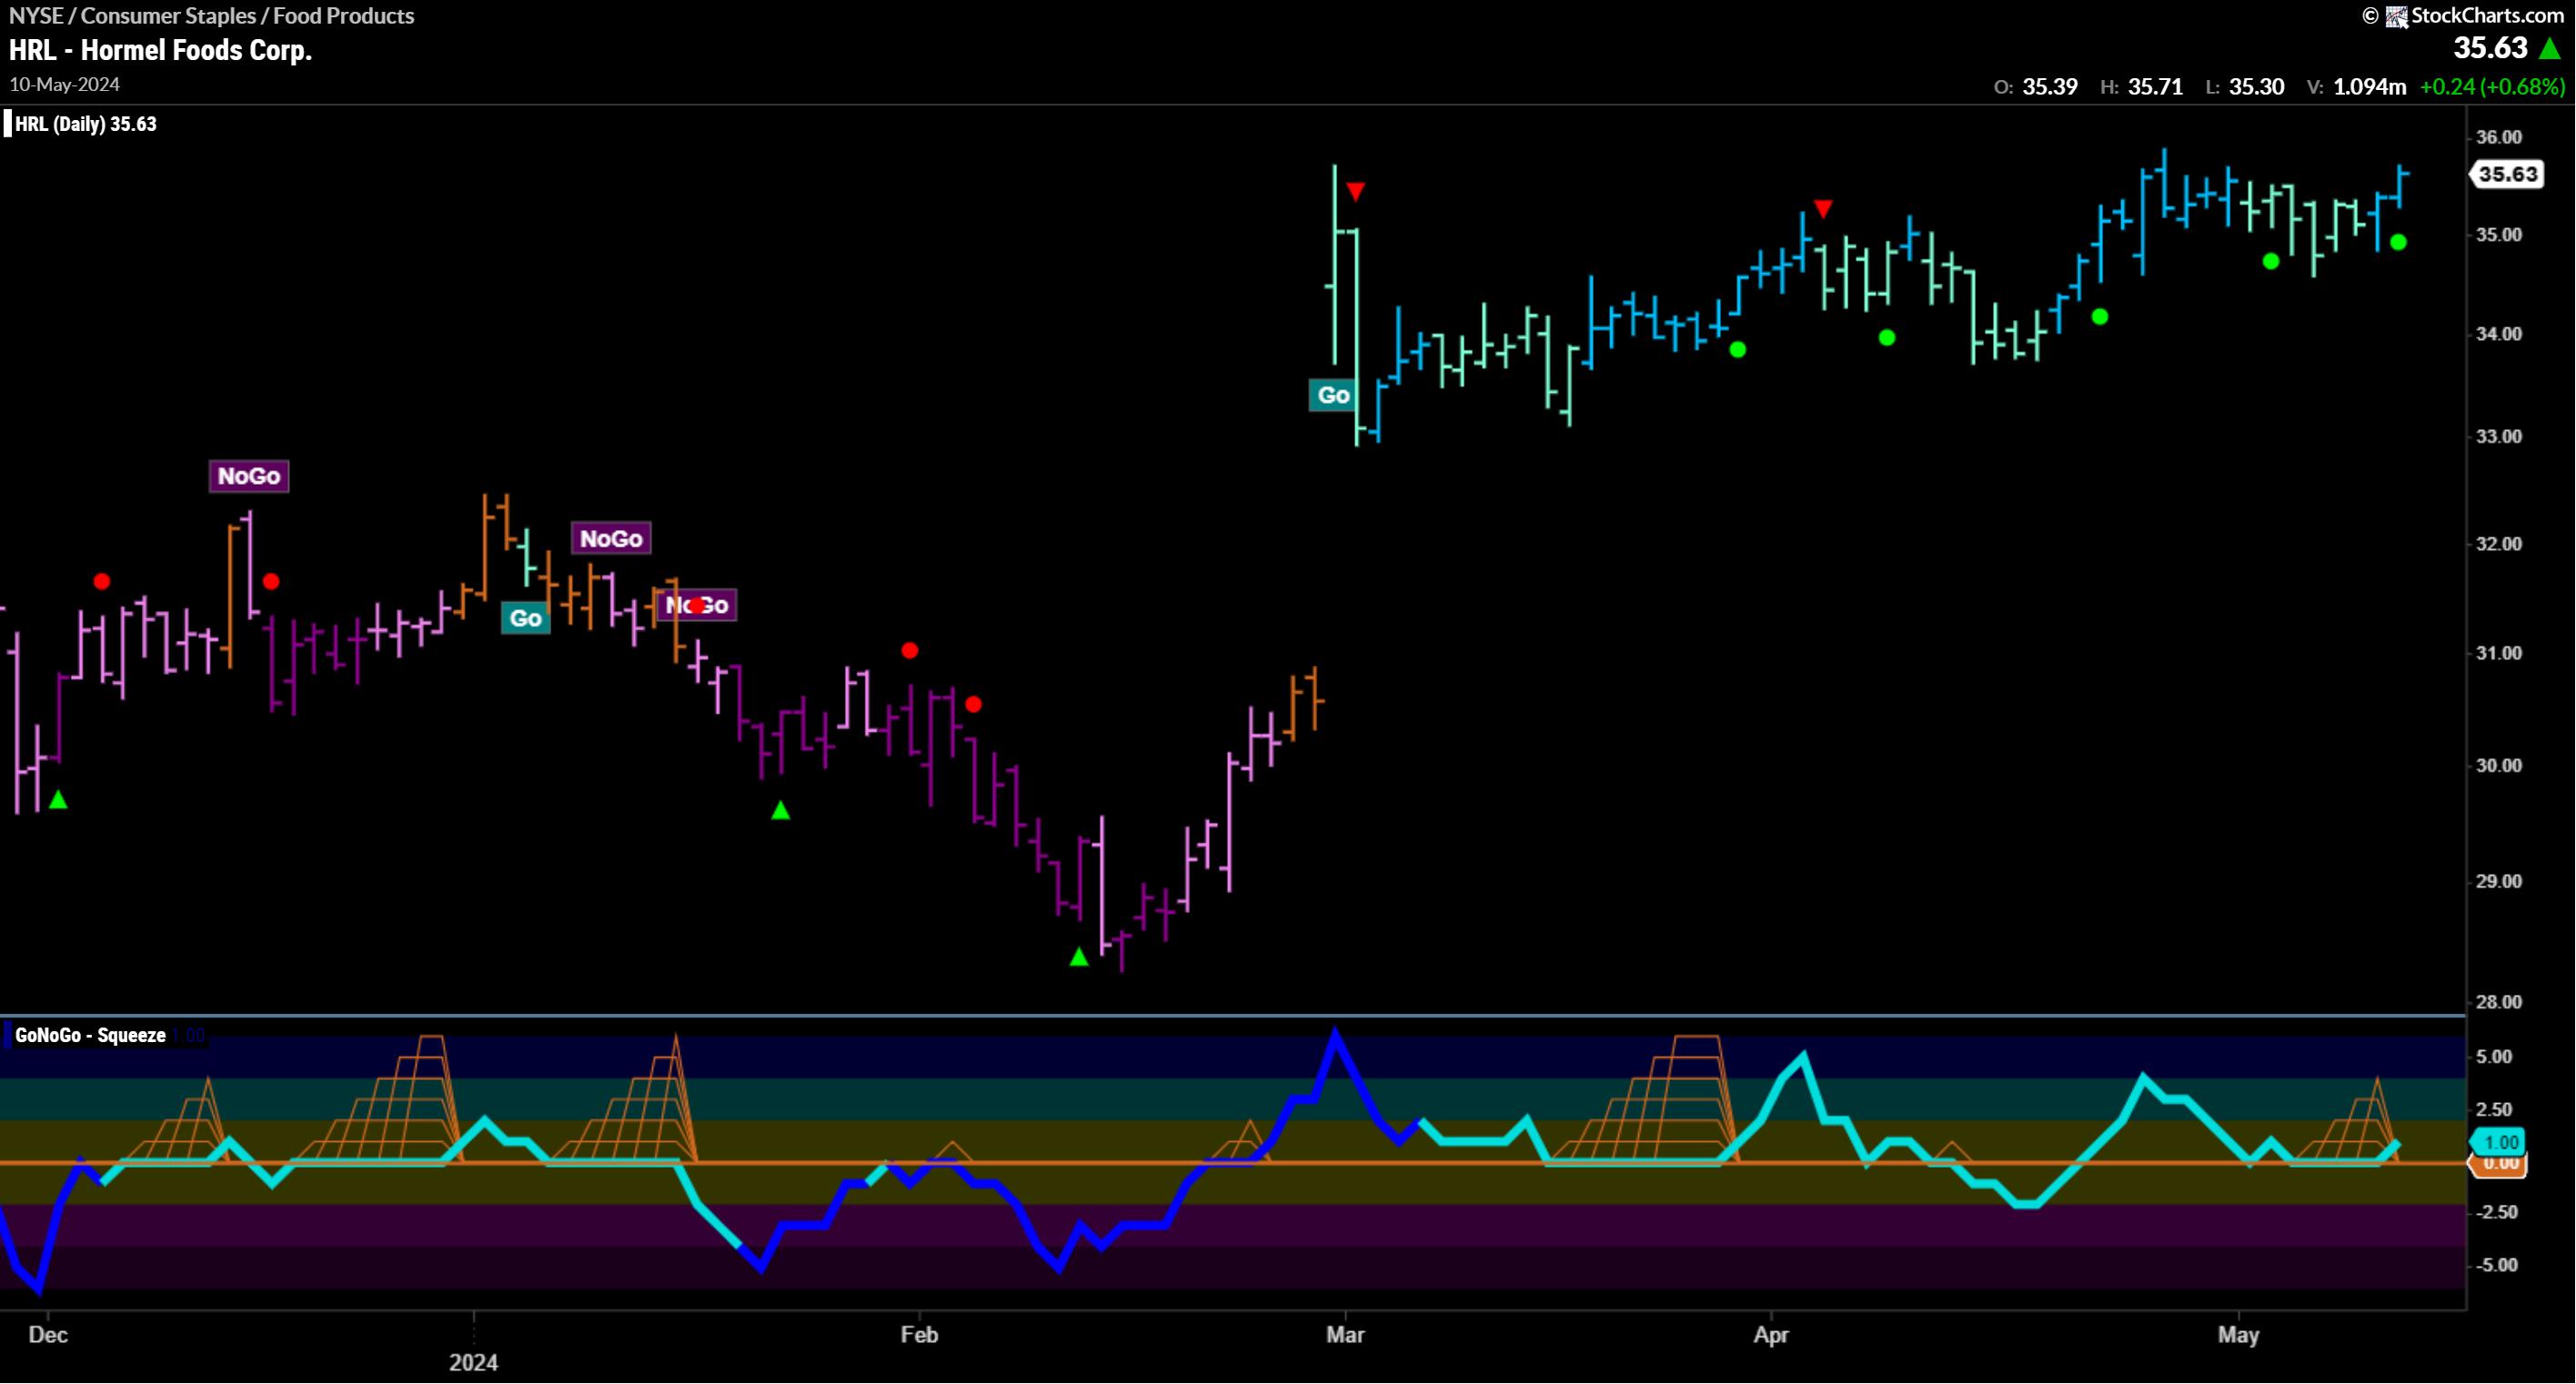Click the Go label in early January

pyautogui.click(x=525, y=618)
